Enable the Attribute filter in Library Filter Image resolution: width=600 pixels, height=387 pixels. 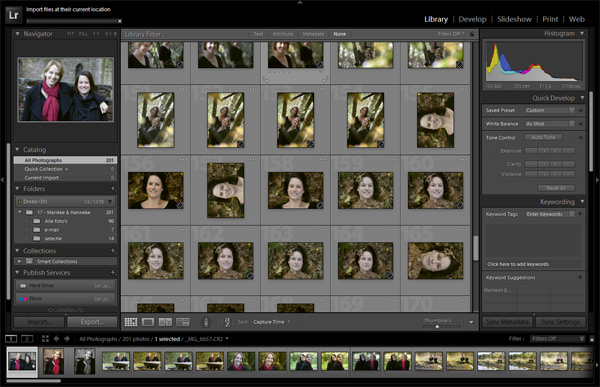[x=283, y=34]
